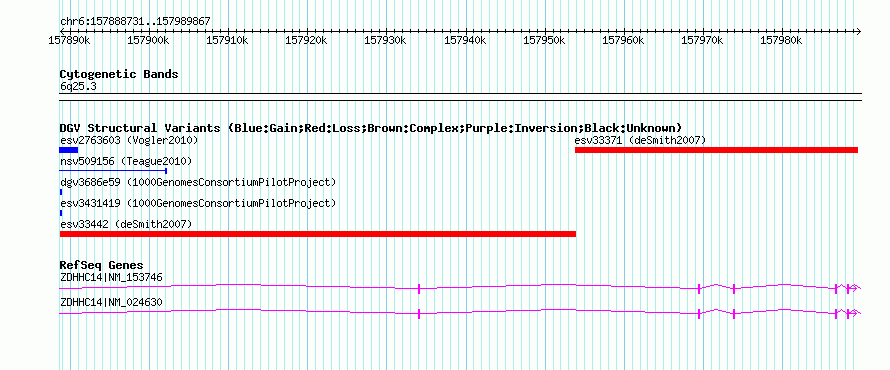Open the esv3431419 variant label
Image resolution: width=890 pixels, height=370 pixels.
(x=198, y=203)
